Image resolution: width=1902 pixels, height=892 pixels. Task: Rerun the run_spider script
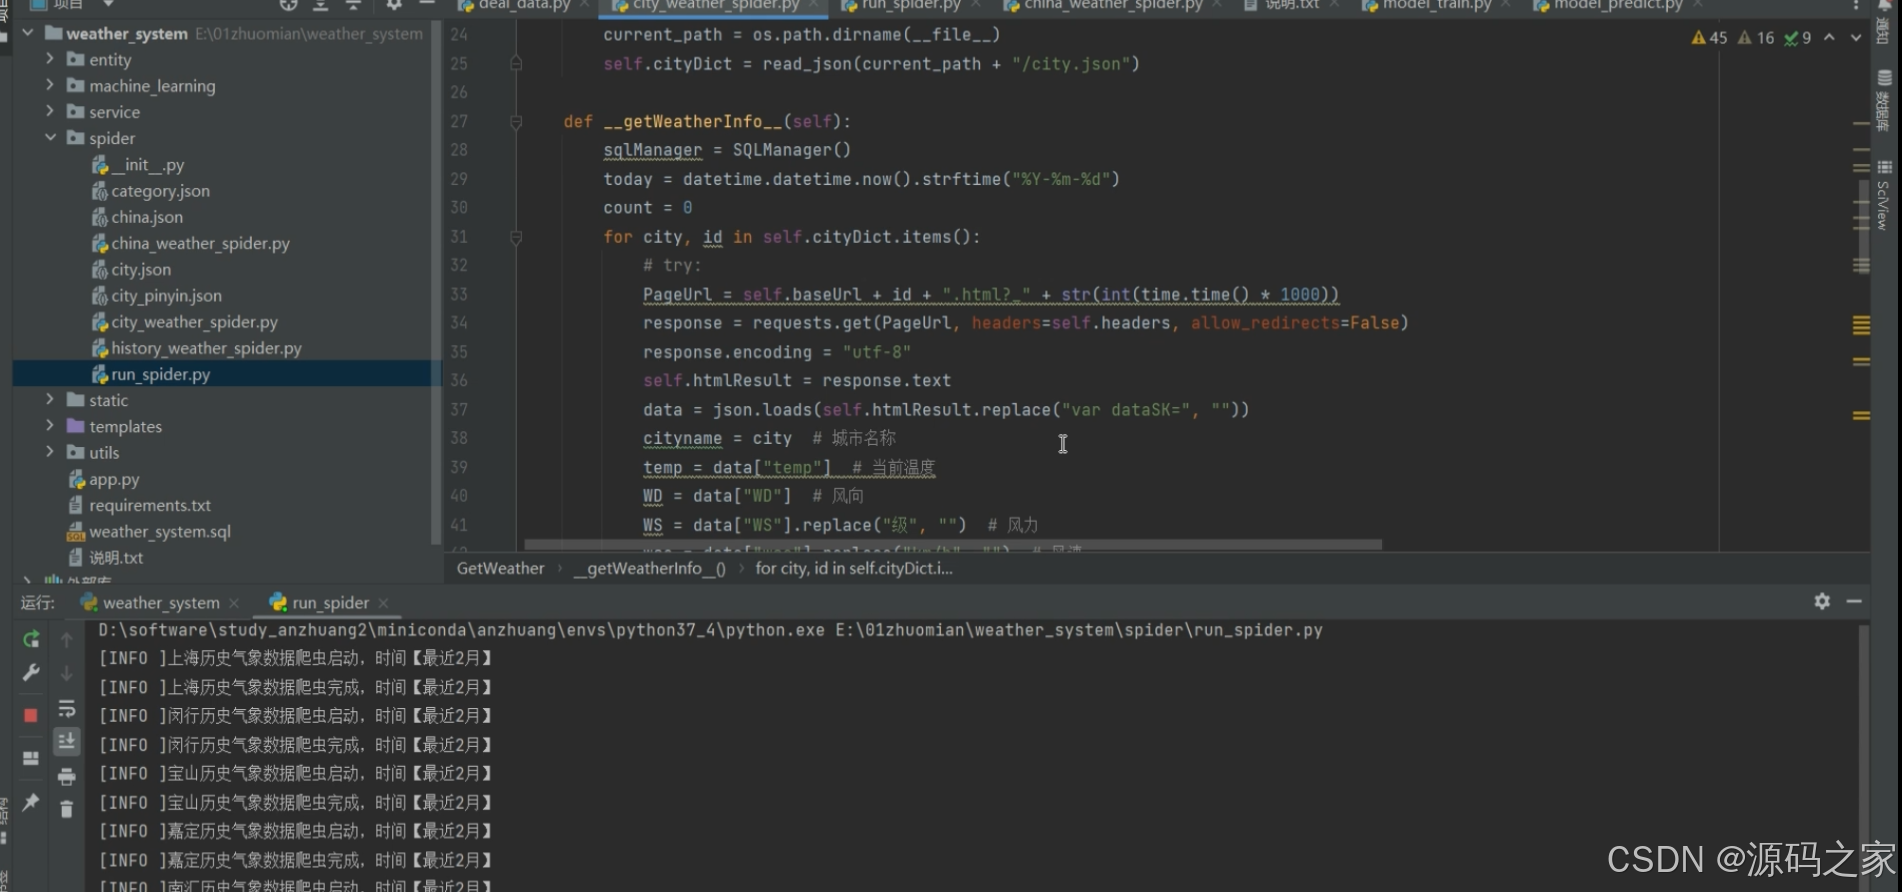pyautogui.click(x=31, y=640)
